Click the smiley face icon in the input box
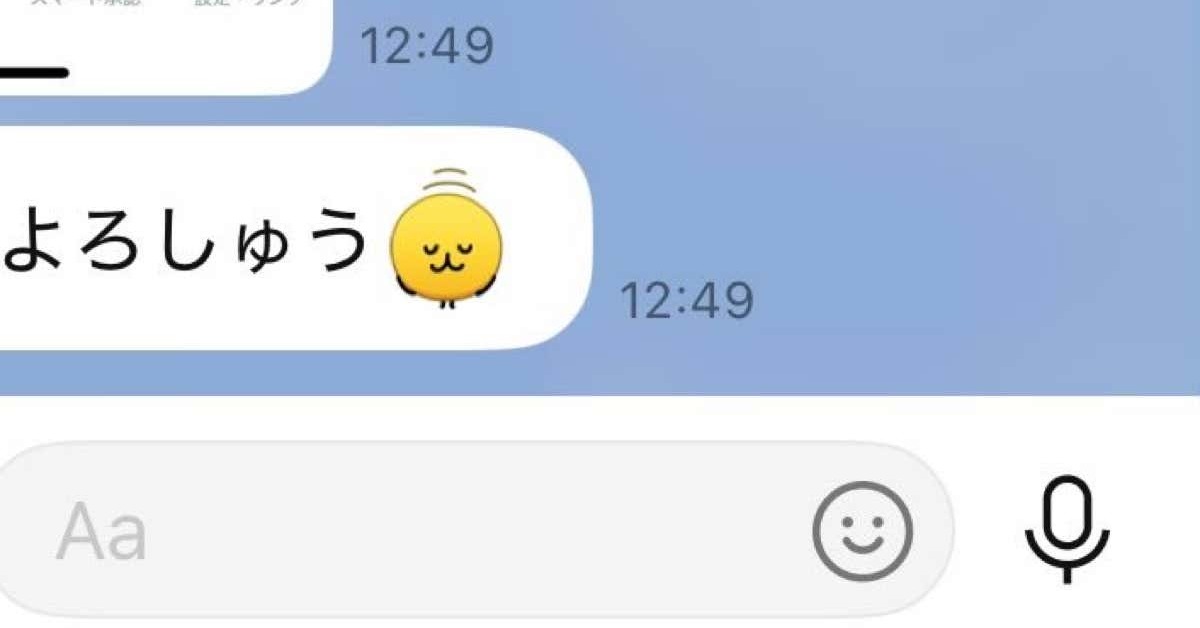Viewport: 1200px width, 628px height. 862,533
